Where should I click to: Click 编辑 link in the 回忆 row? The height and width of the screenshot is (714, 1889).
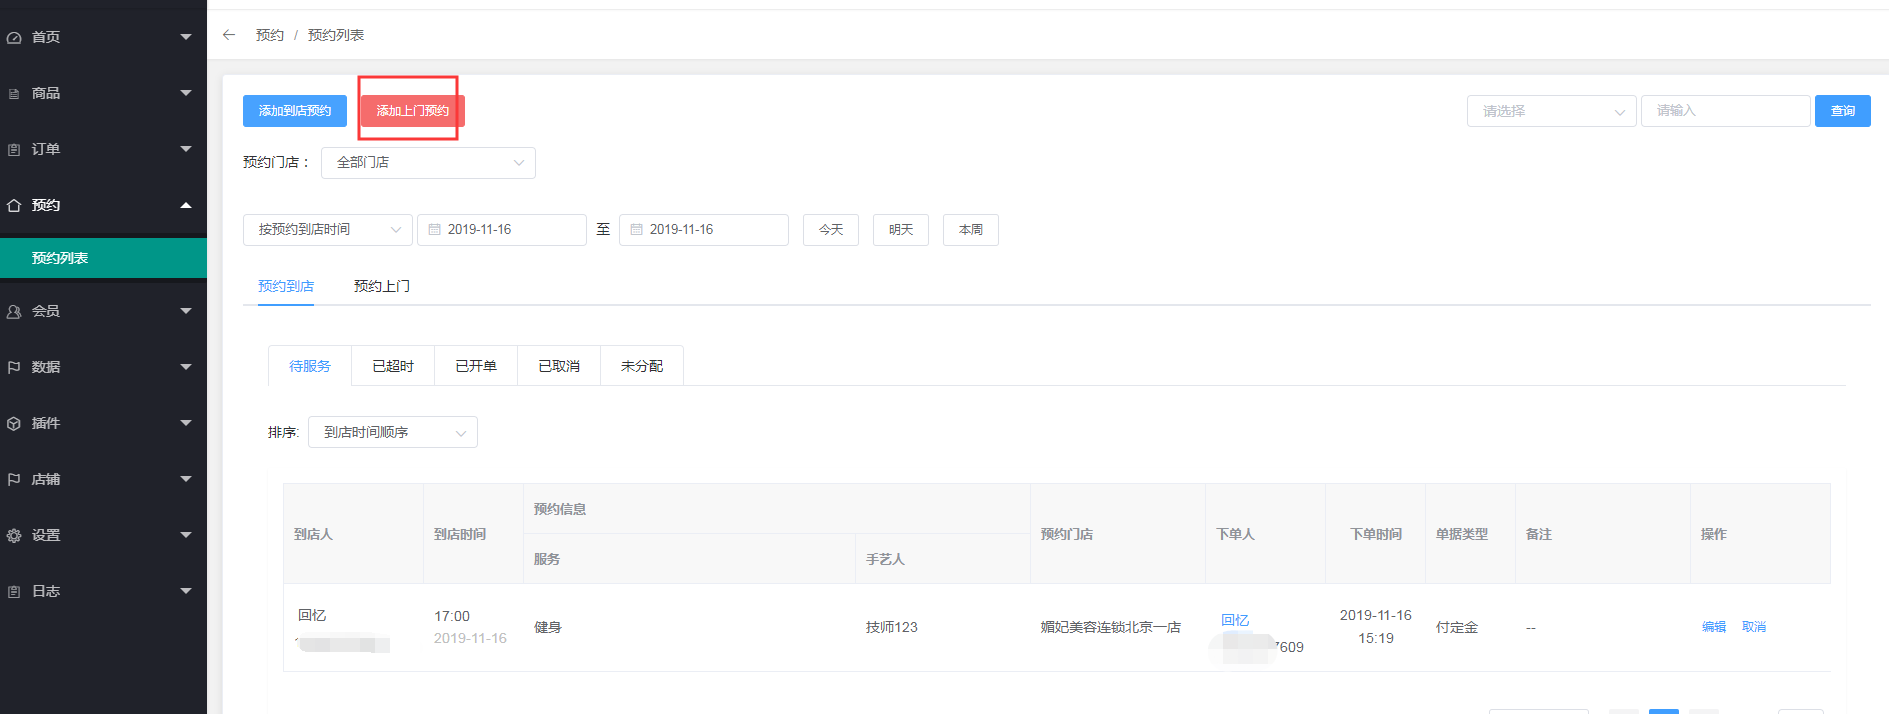tap(1714, 627)
